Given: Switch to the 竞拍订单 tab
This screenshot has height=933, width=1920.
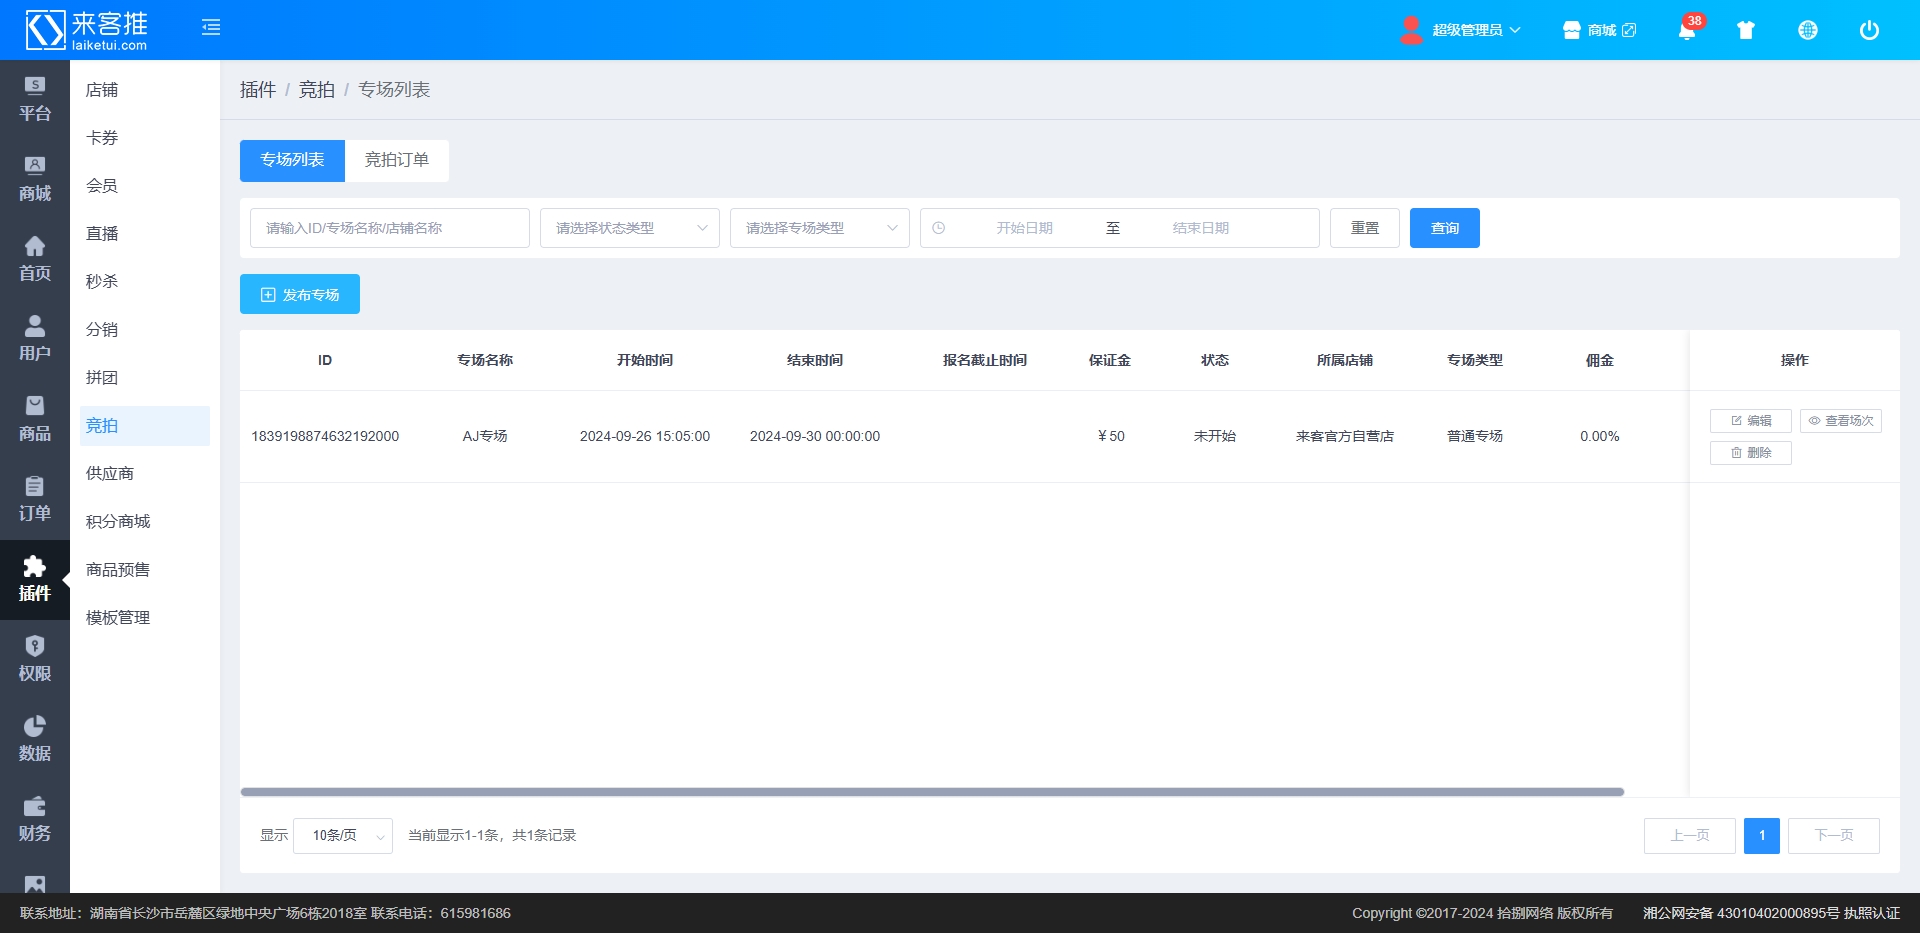Looking at the screenshot, I should pyautogui.click(x=396, y=160).
